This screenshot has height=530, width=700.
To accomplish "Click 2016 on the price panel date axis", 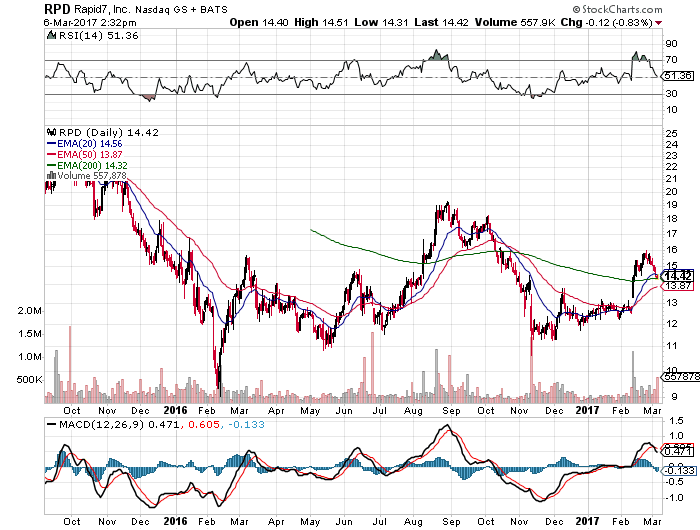I will tap(175, 410).
